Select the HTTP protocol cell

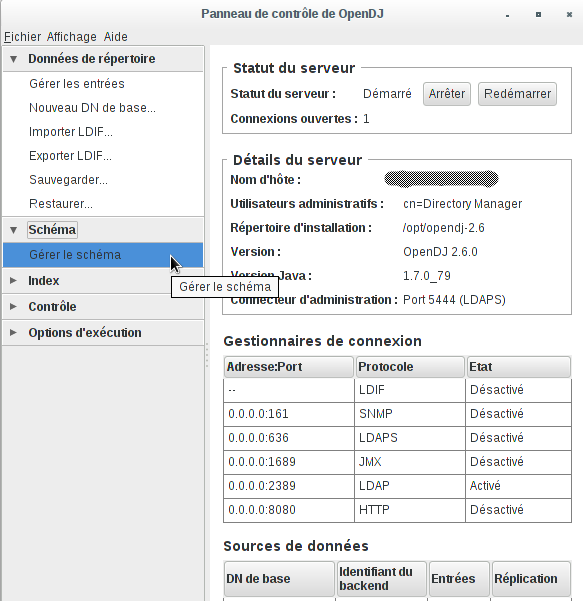pyautogui.click(x=410, y=510)
